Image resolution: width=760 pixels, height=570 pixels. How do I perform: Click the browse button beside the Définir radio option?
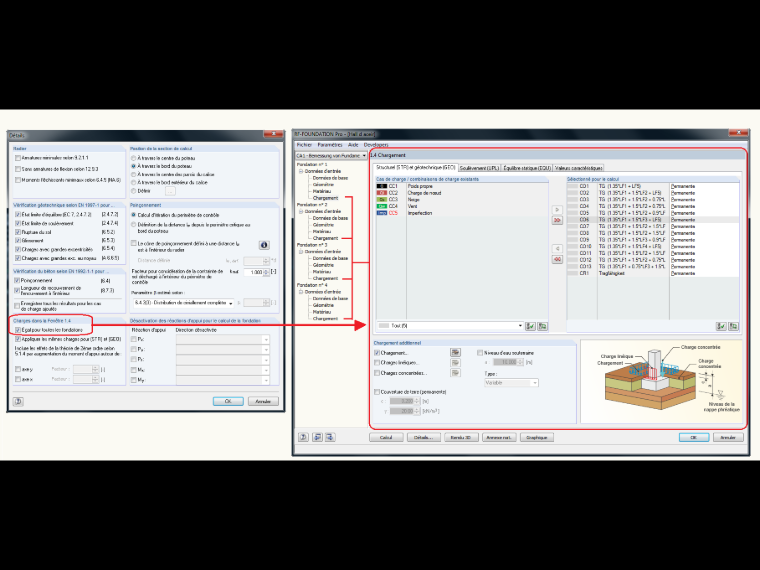[x=170, y=191]
